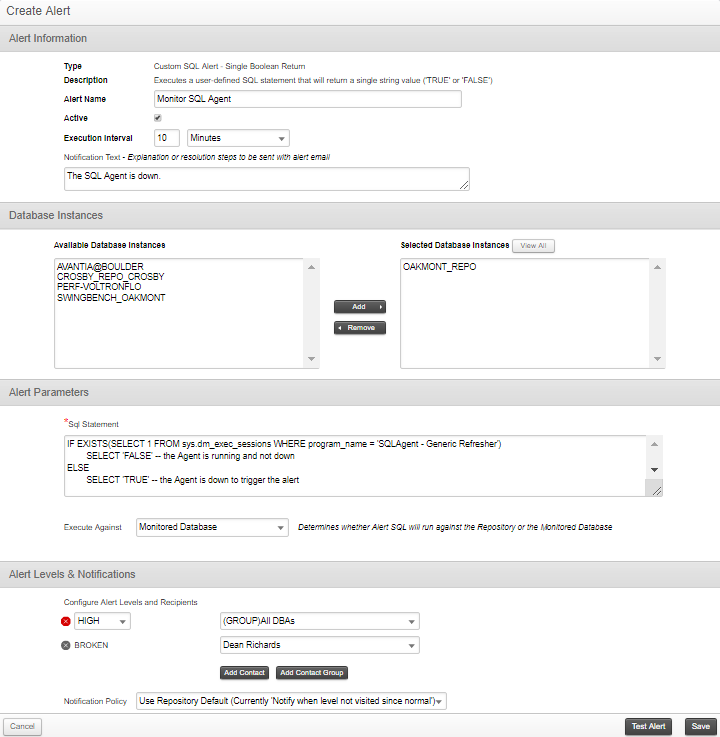Image resolution: width=720 pixels, height=737 pixels.
Task: Click the Test Alert button
Action: coord(649,727)
